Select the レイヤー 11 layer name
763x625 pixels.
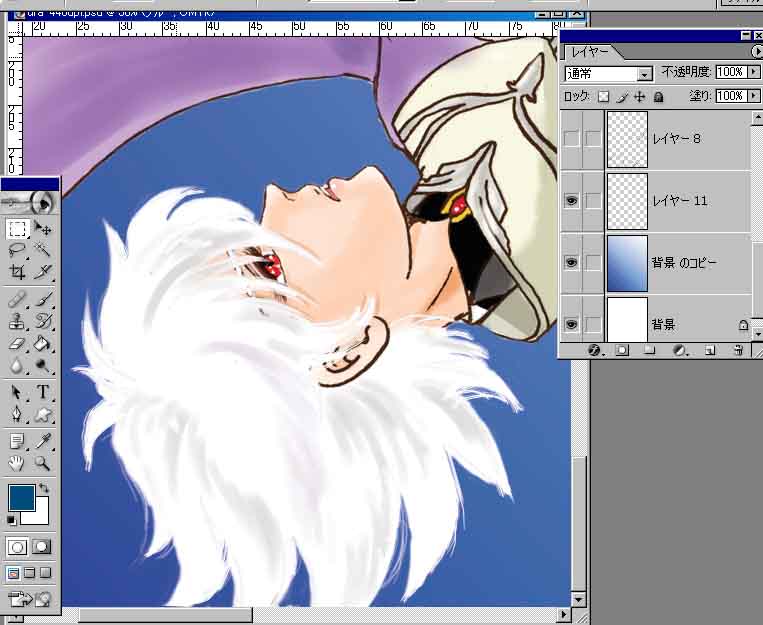click(x=679, y=201)
